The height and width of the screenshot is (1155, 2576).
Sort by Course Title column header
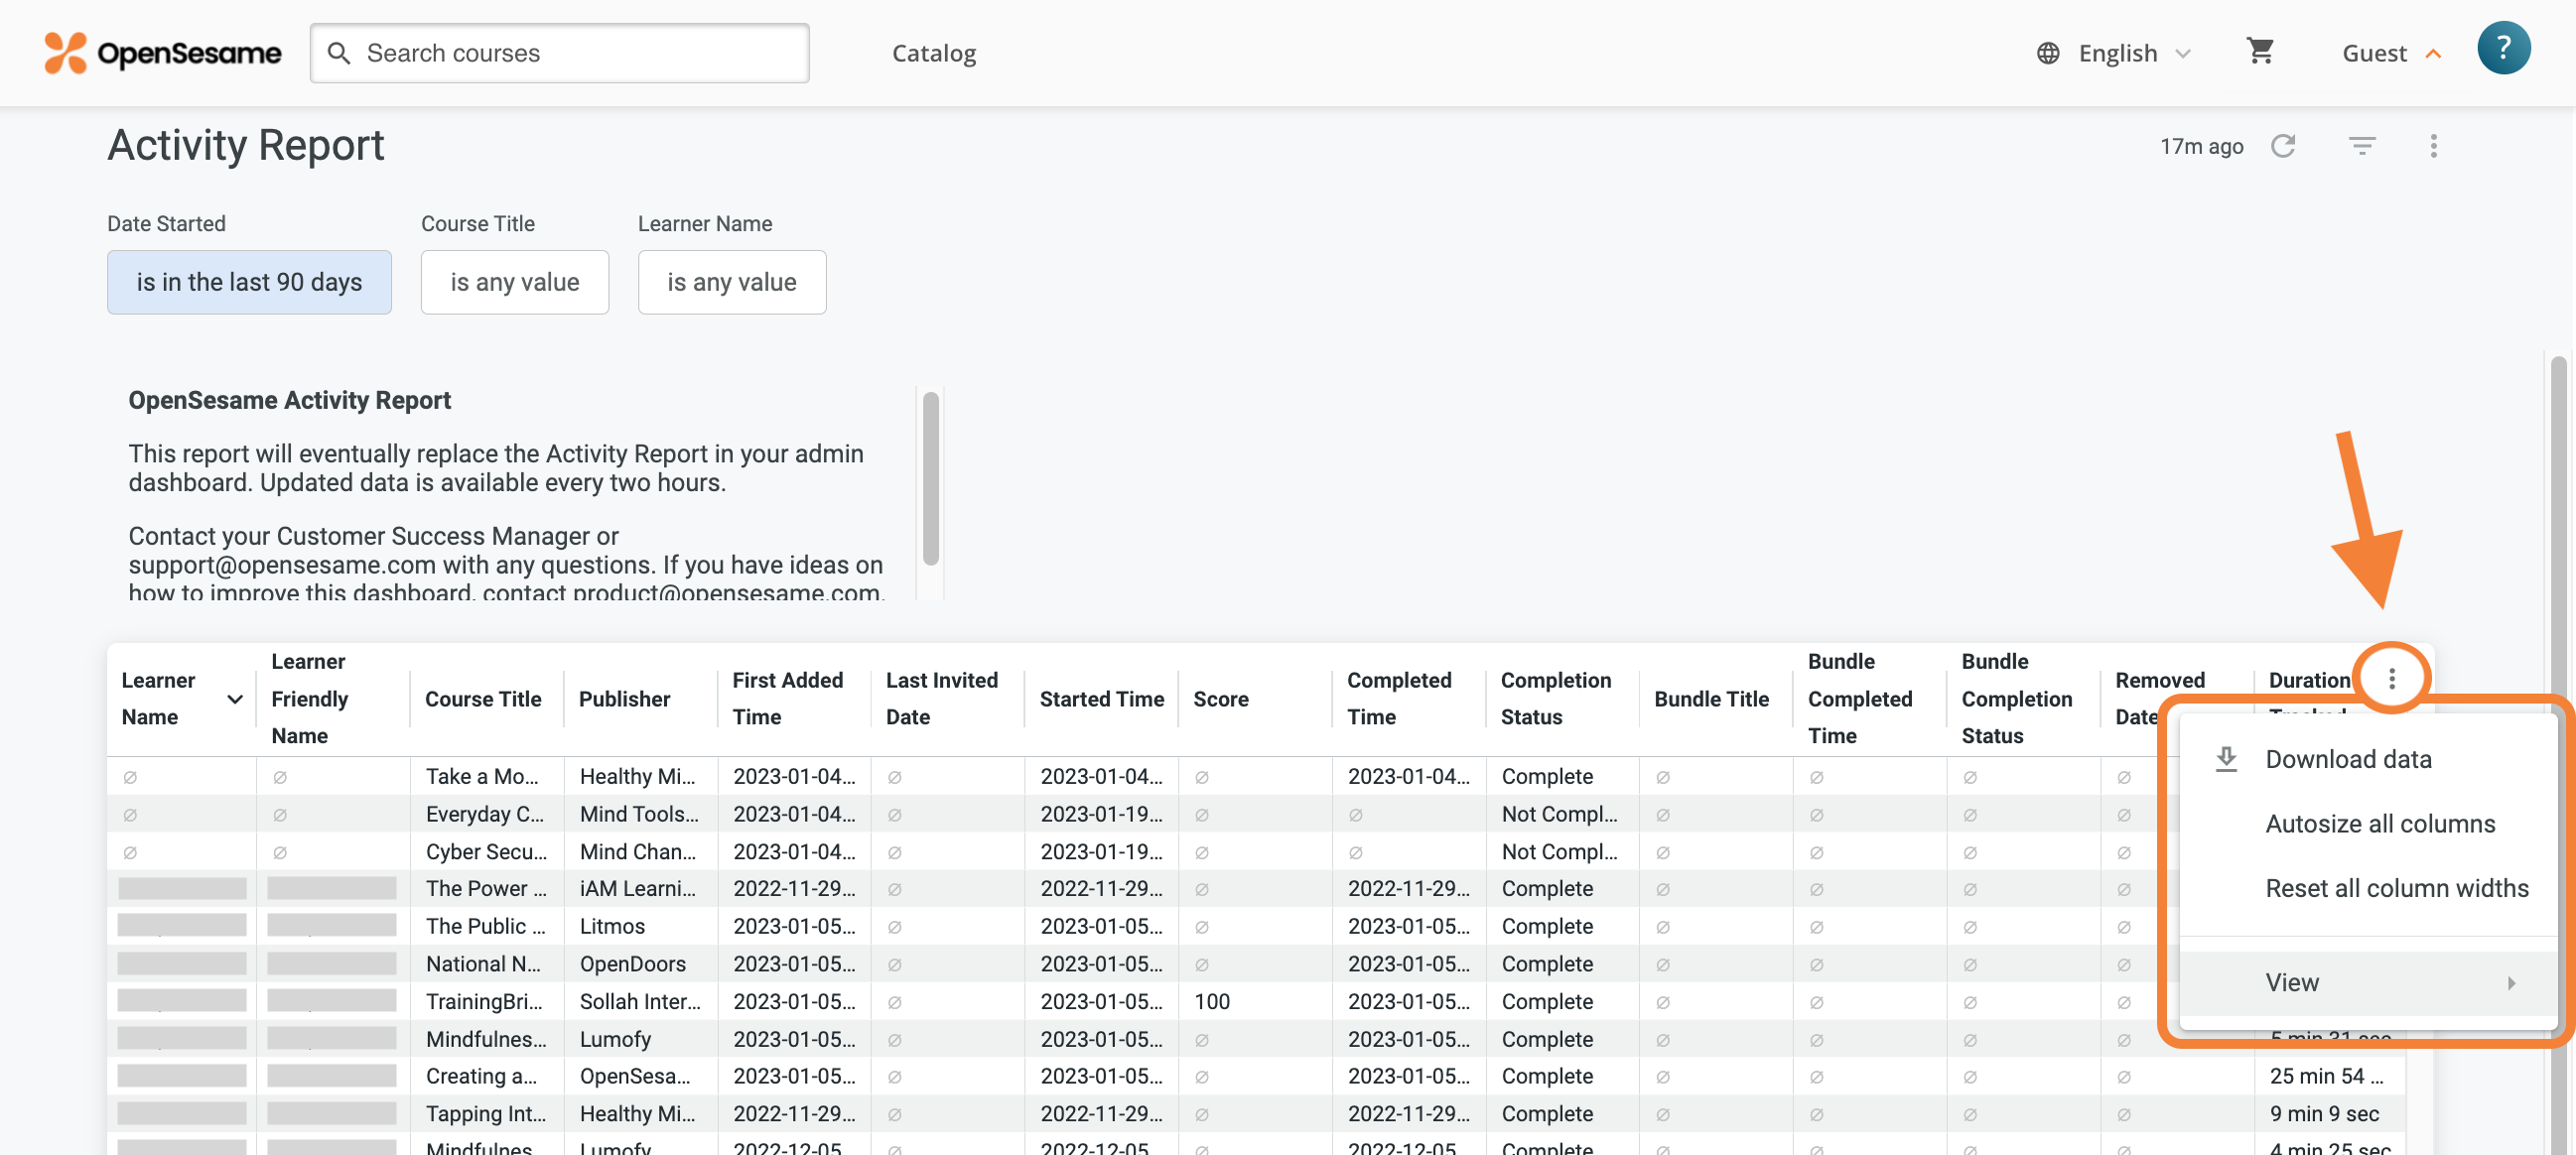[483, 698]
